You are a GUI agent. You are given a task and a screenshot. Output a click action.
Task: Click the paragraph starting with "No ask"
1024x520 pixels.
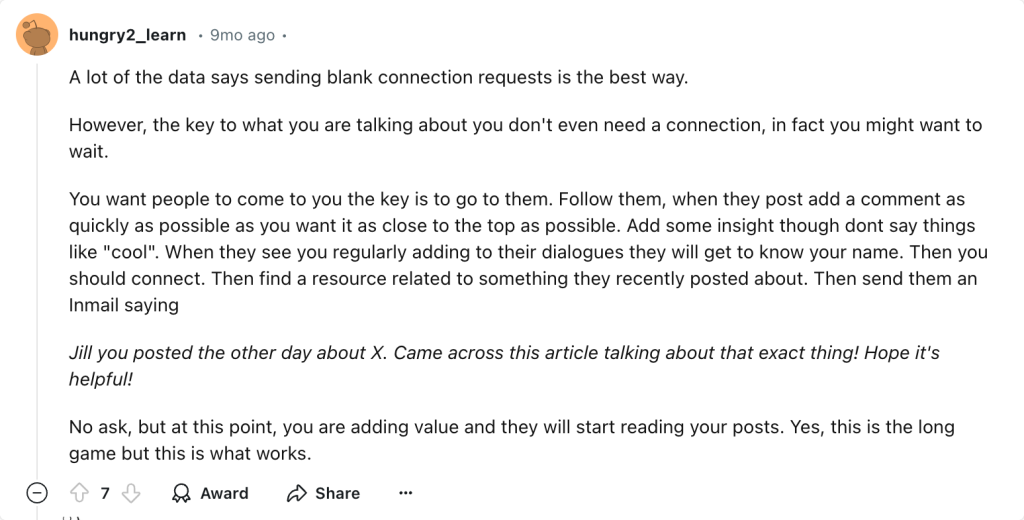click(511, 440)
